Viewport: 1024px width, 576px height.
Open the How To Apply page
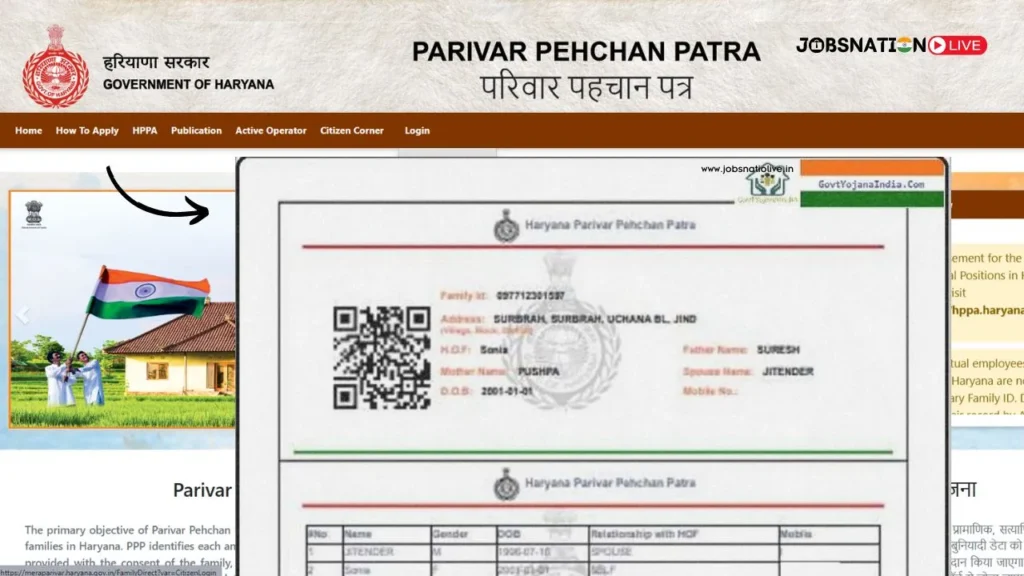pos(87,131)
